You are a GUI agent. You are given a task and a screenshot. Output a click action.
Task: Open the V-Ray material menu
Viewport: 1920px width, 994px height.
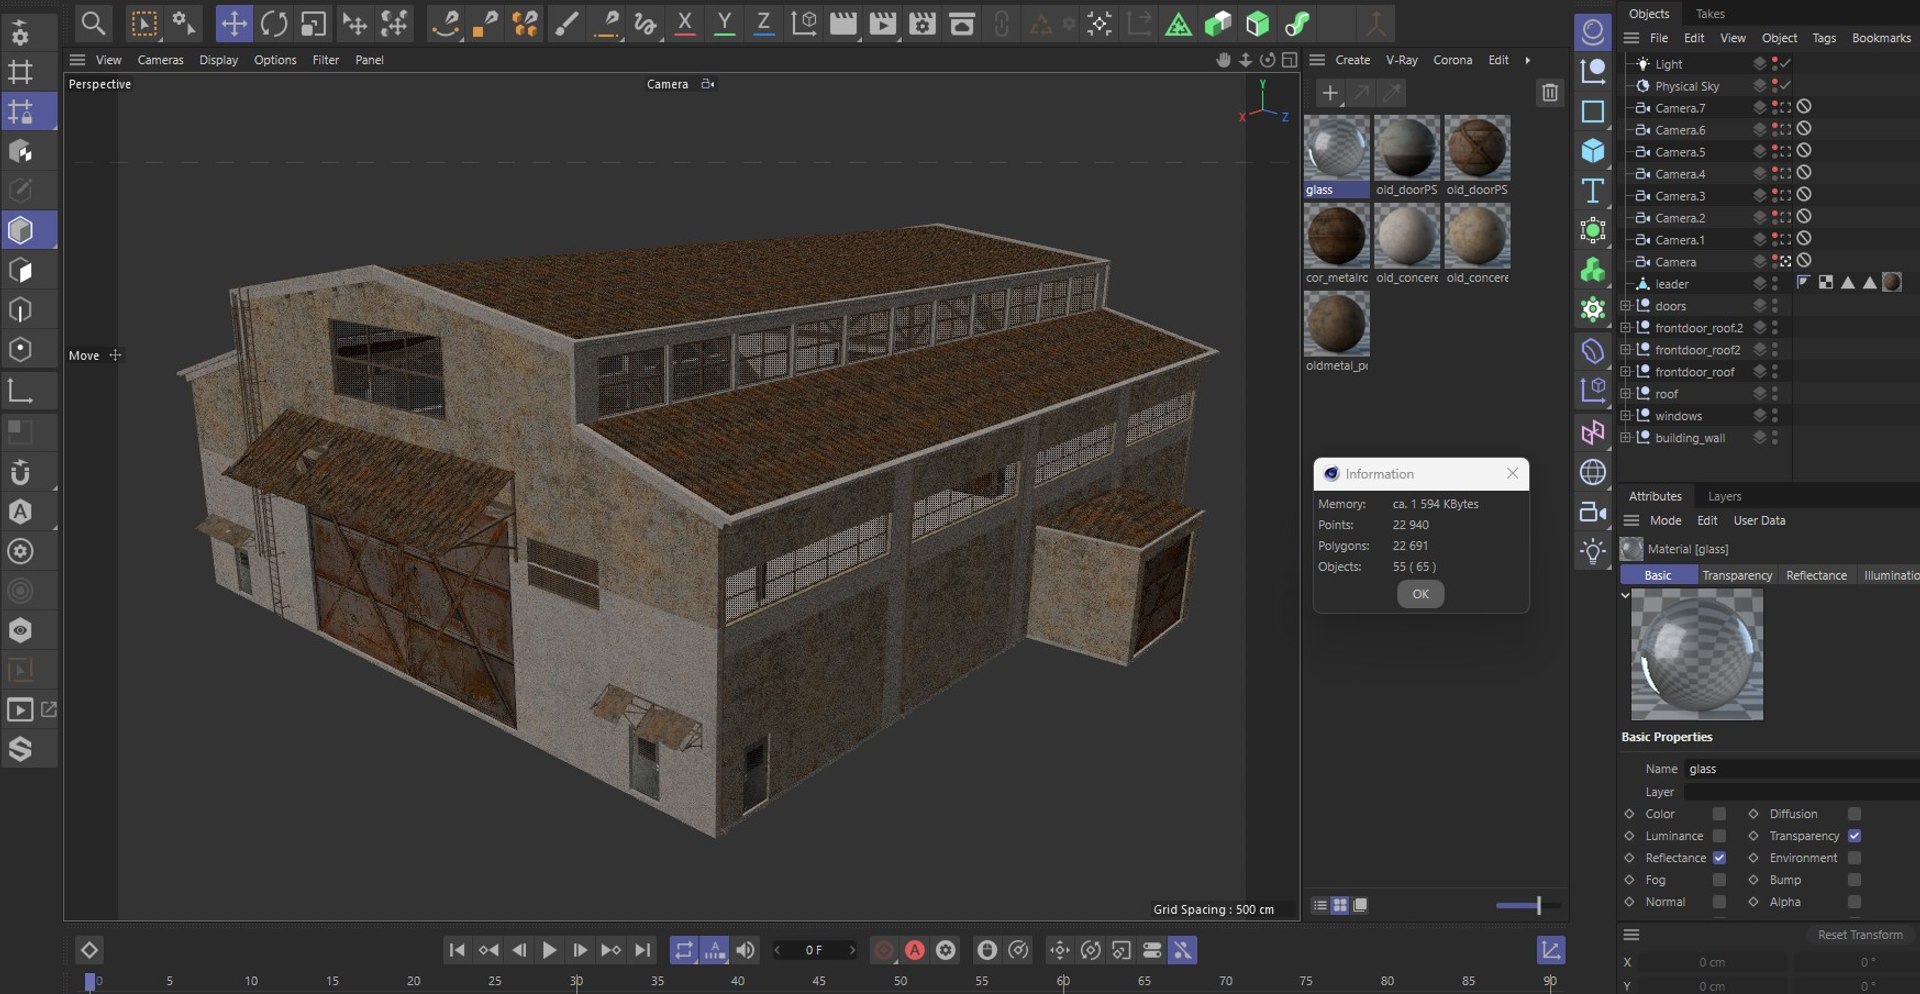tap(1401, 60)
